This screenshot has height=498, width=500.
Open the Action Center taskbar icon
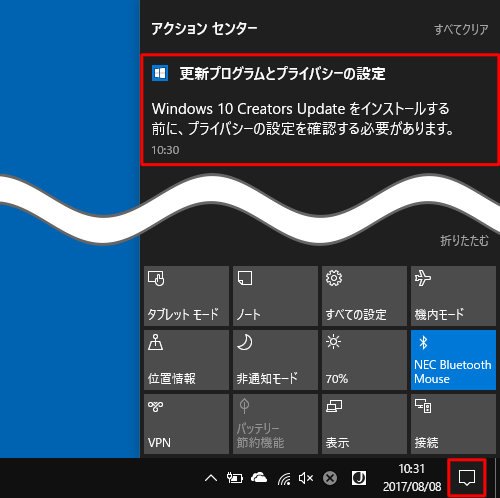point(467,478)
